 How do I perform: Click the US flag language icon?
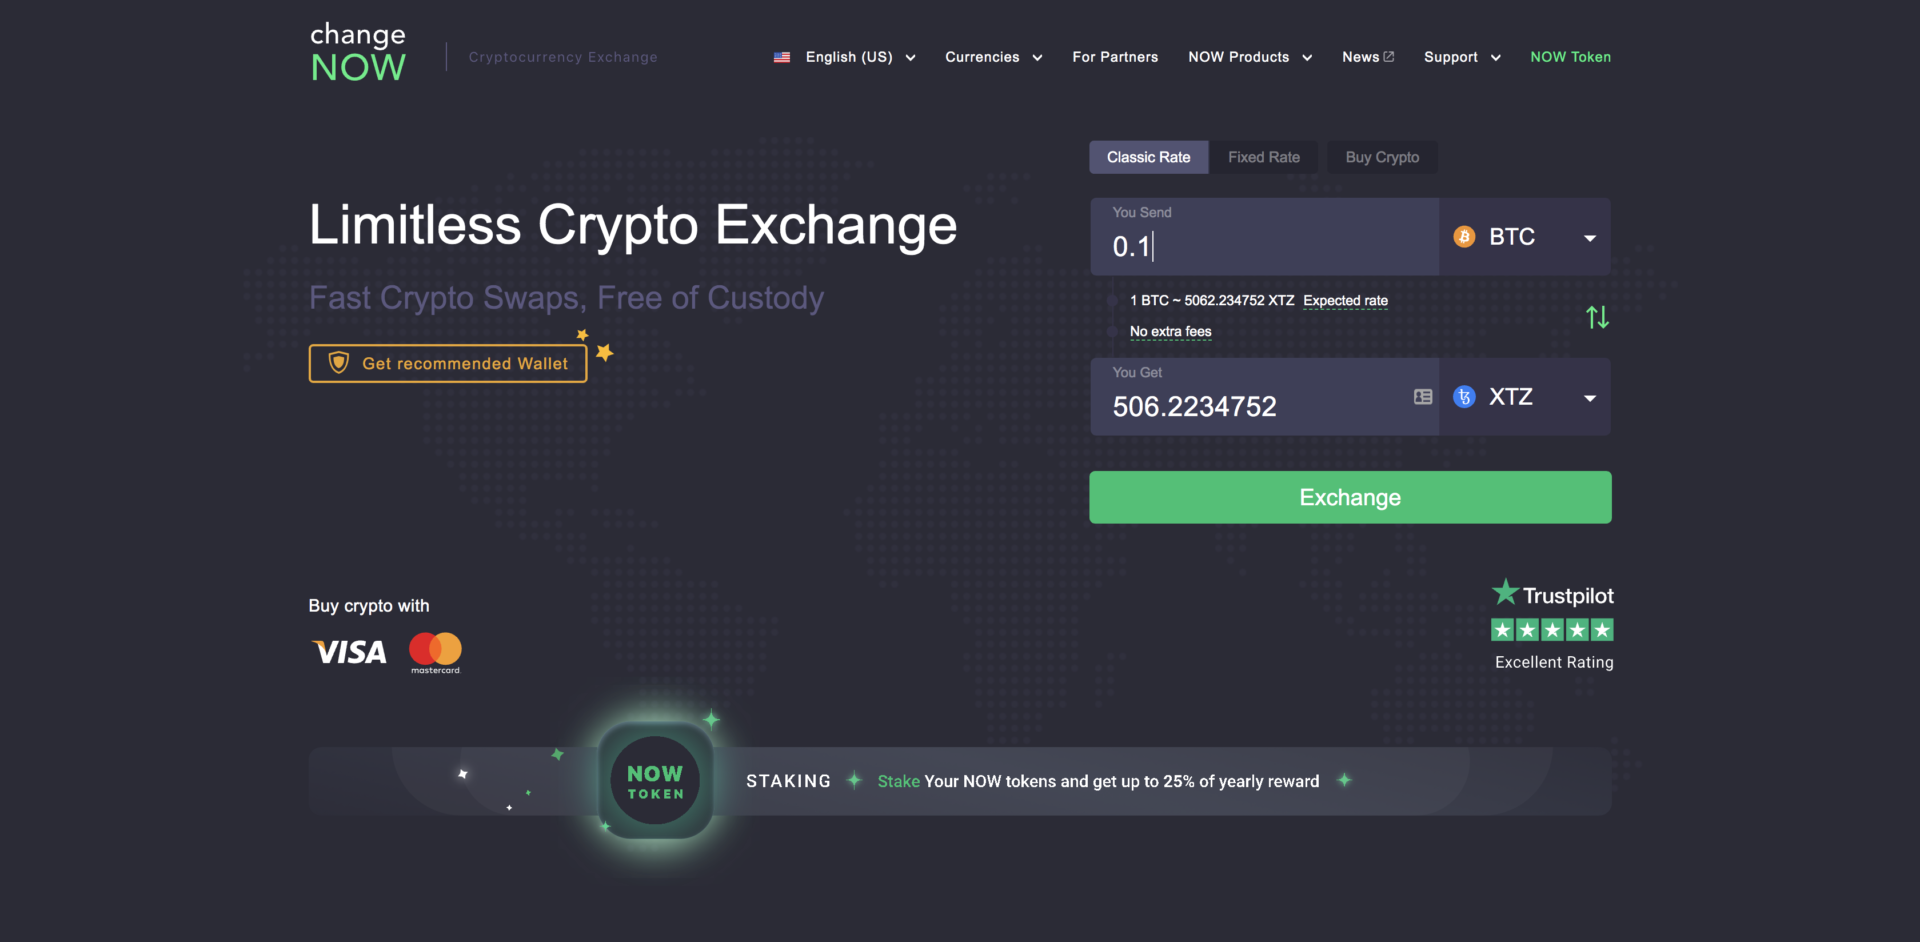[x=782, y=58]
